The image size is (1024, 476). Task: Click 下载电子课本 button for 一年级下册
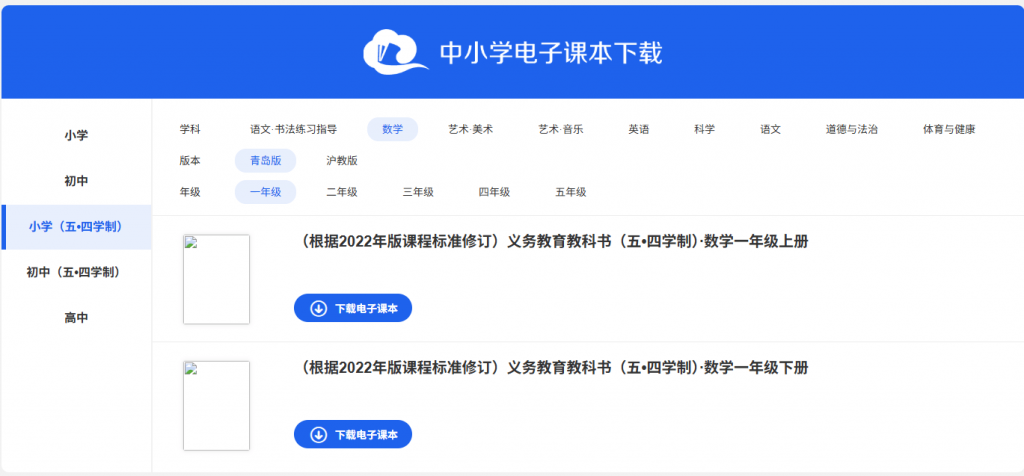353,435
